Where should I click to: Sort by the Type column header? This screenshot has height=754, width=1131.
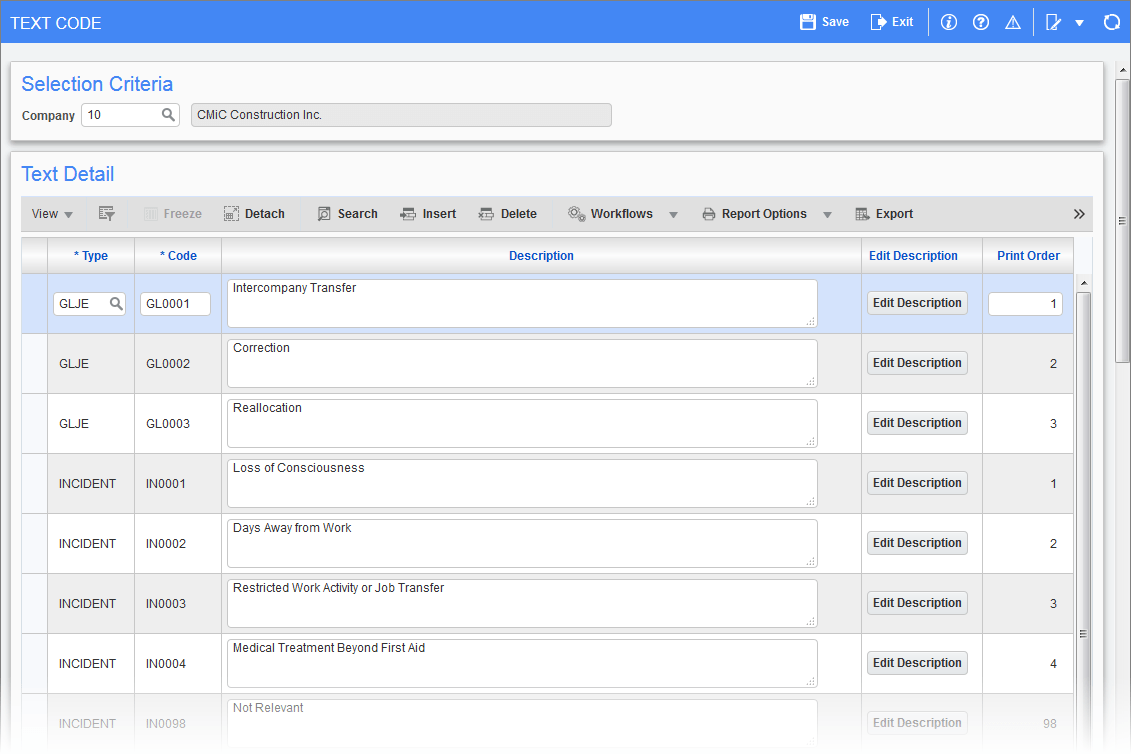pyautogui.click(x=91, y=255)
